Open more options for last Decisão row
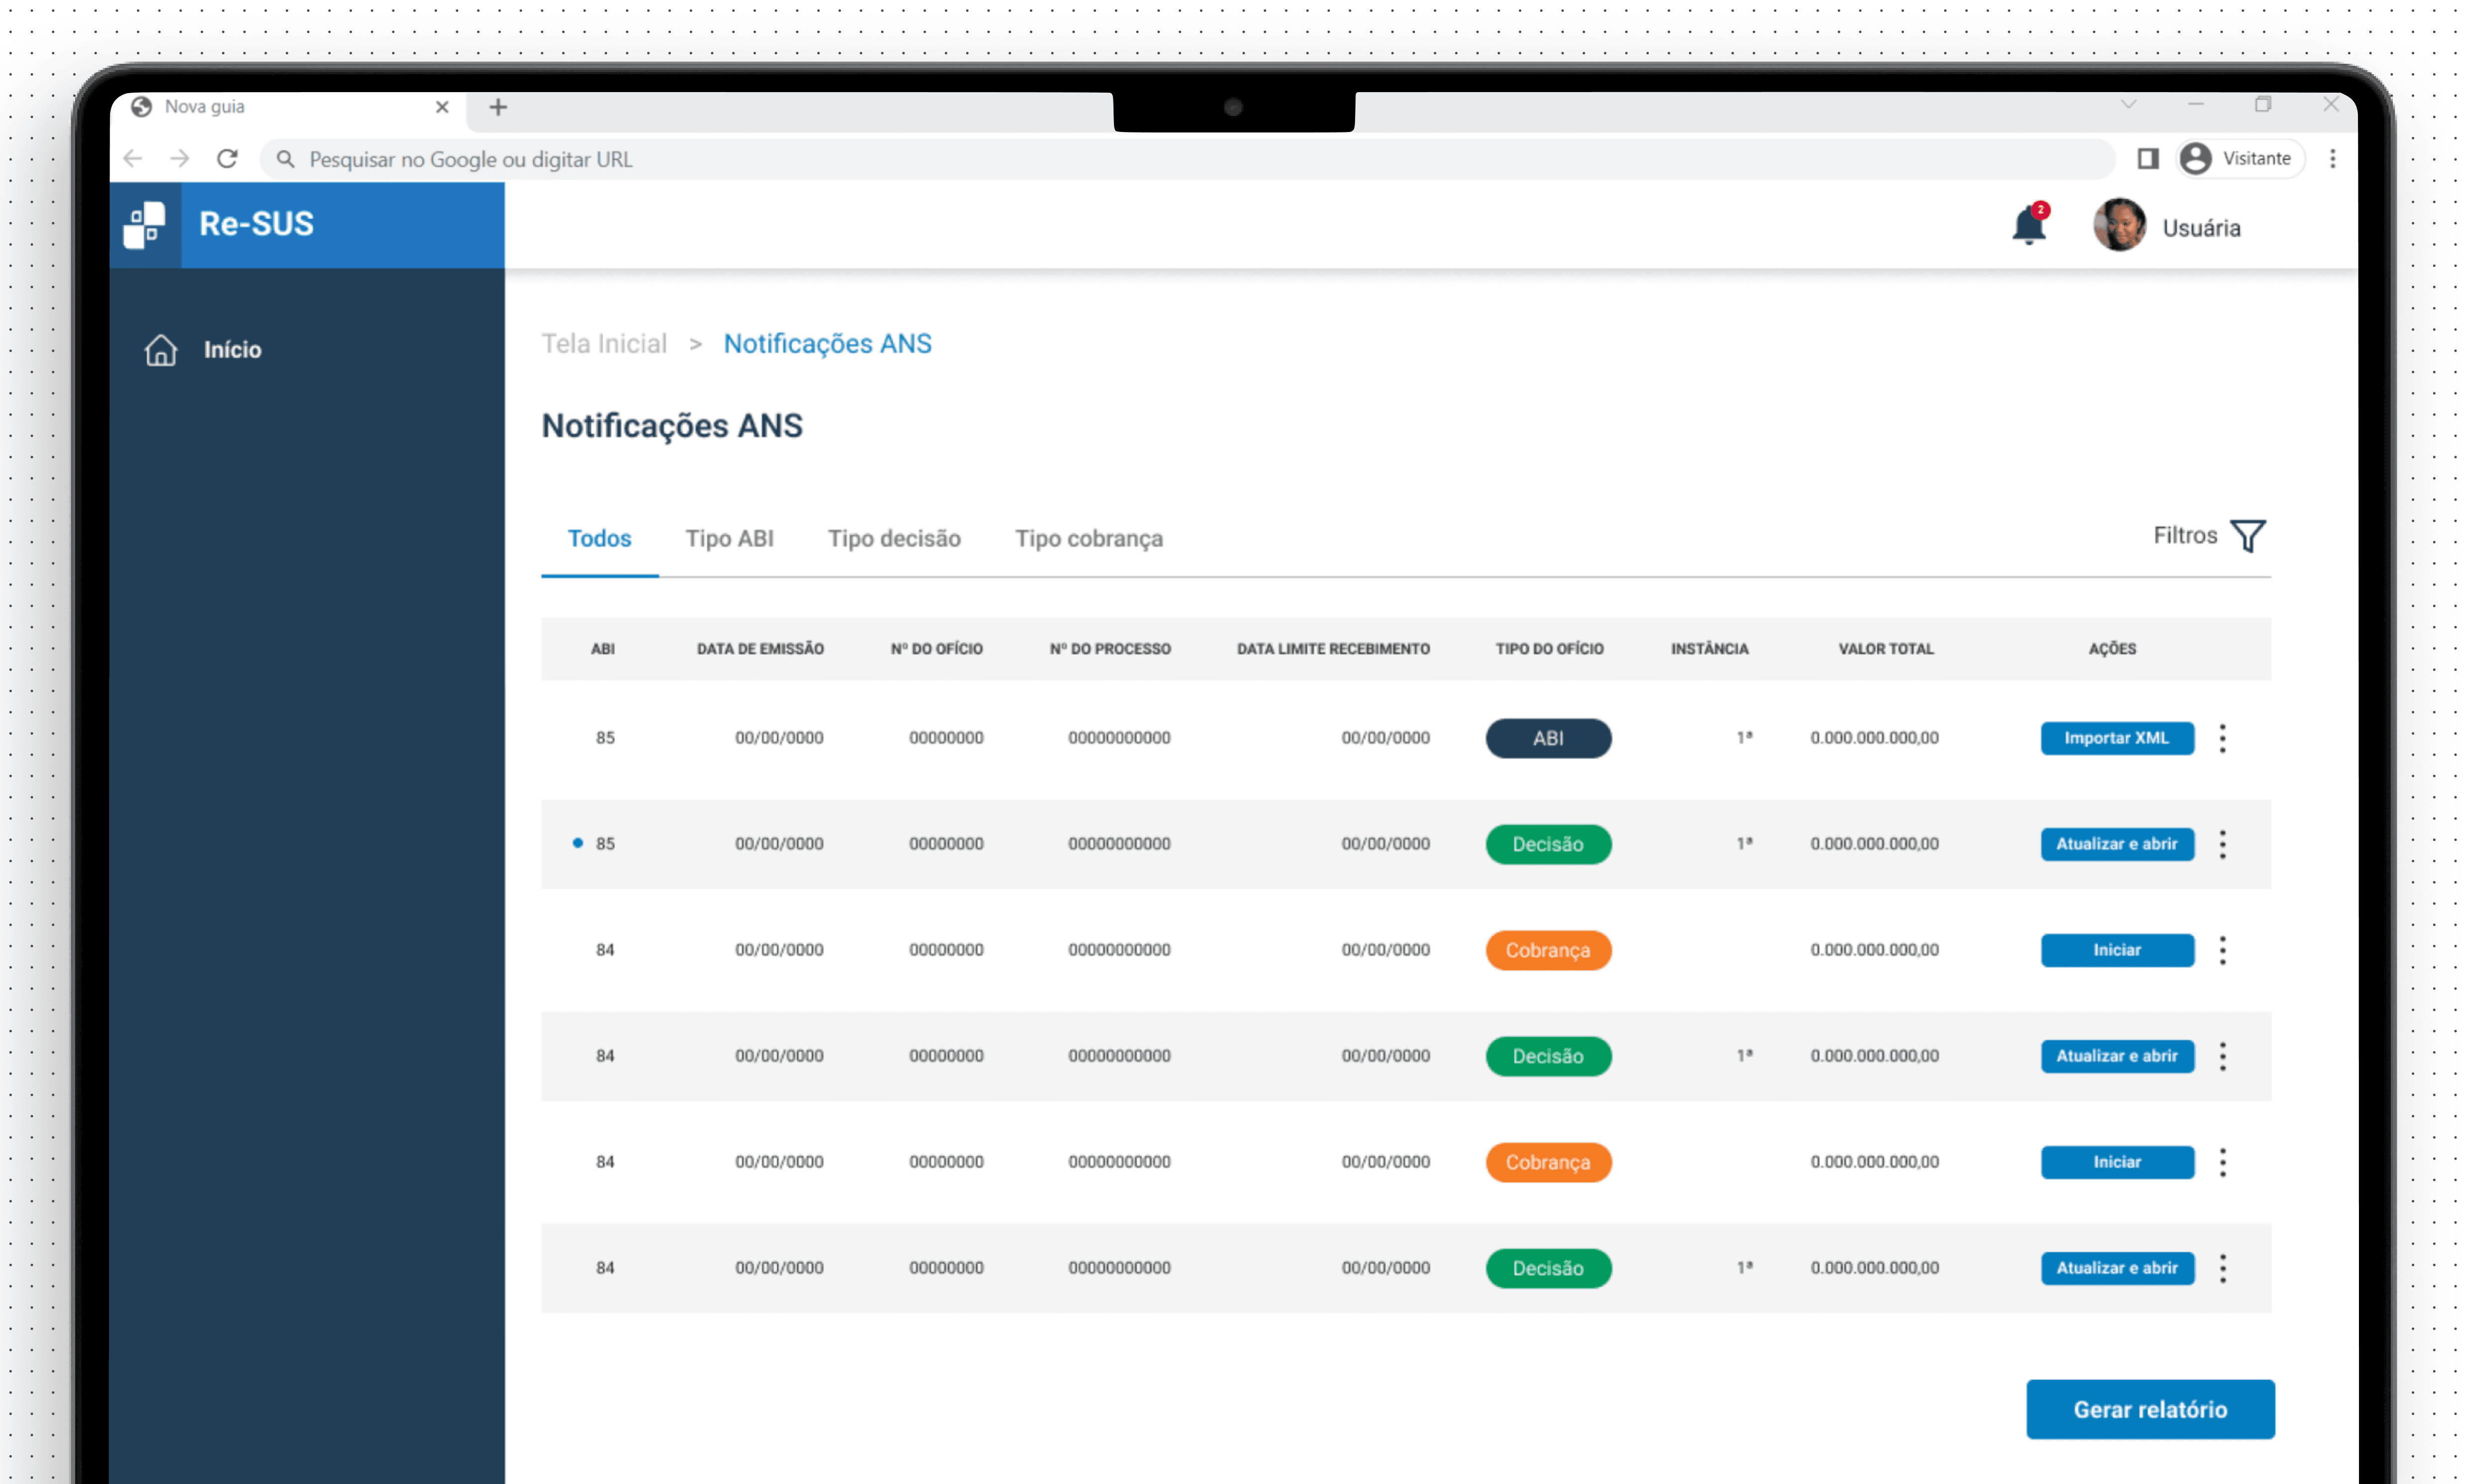 [2222, 1268]
